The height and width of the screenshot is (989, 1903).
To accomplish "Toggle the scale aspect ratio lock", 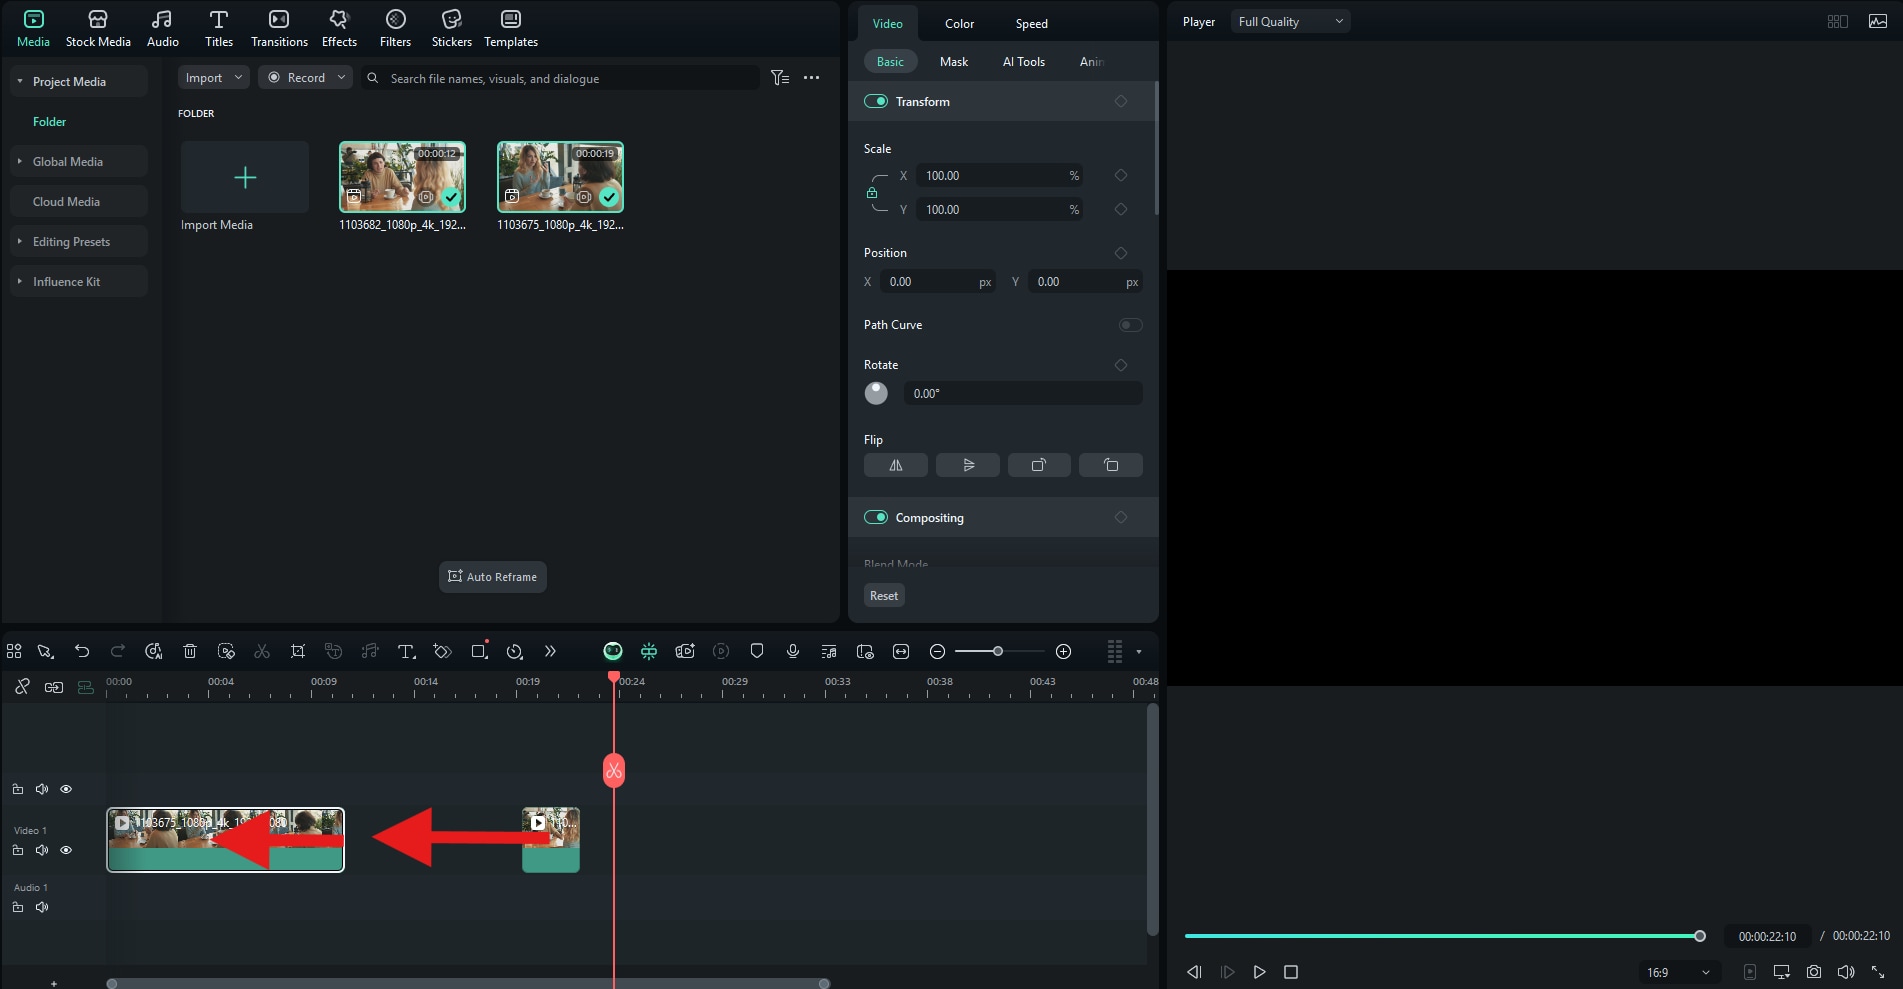I will [872, 192].
